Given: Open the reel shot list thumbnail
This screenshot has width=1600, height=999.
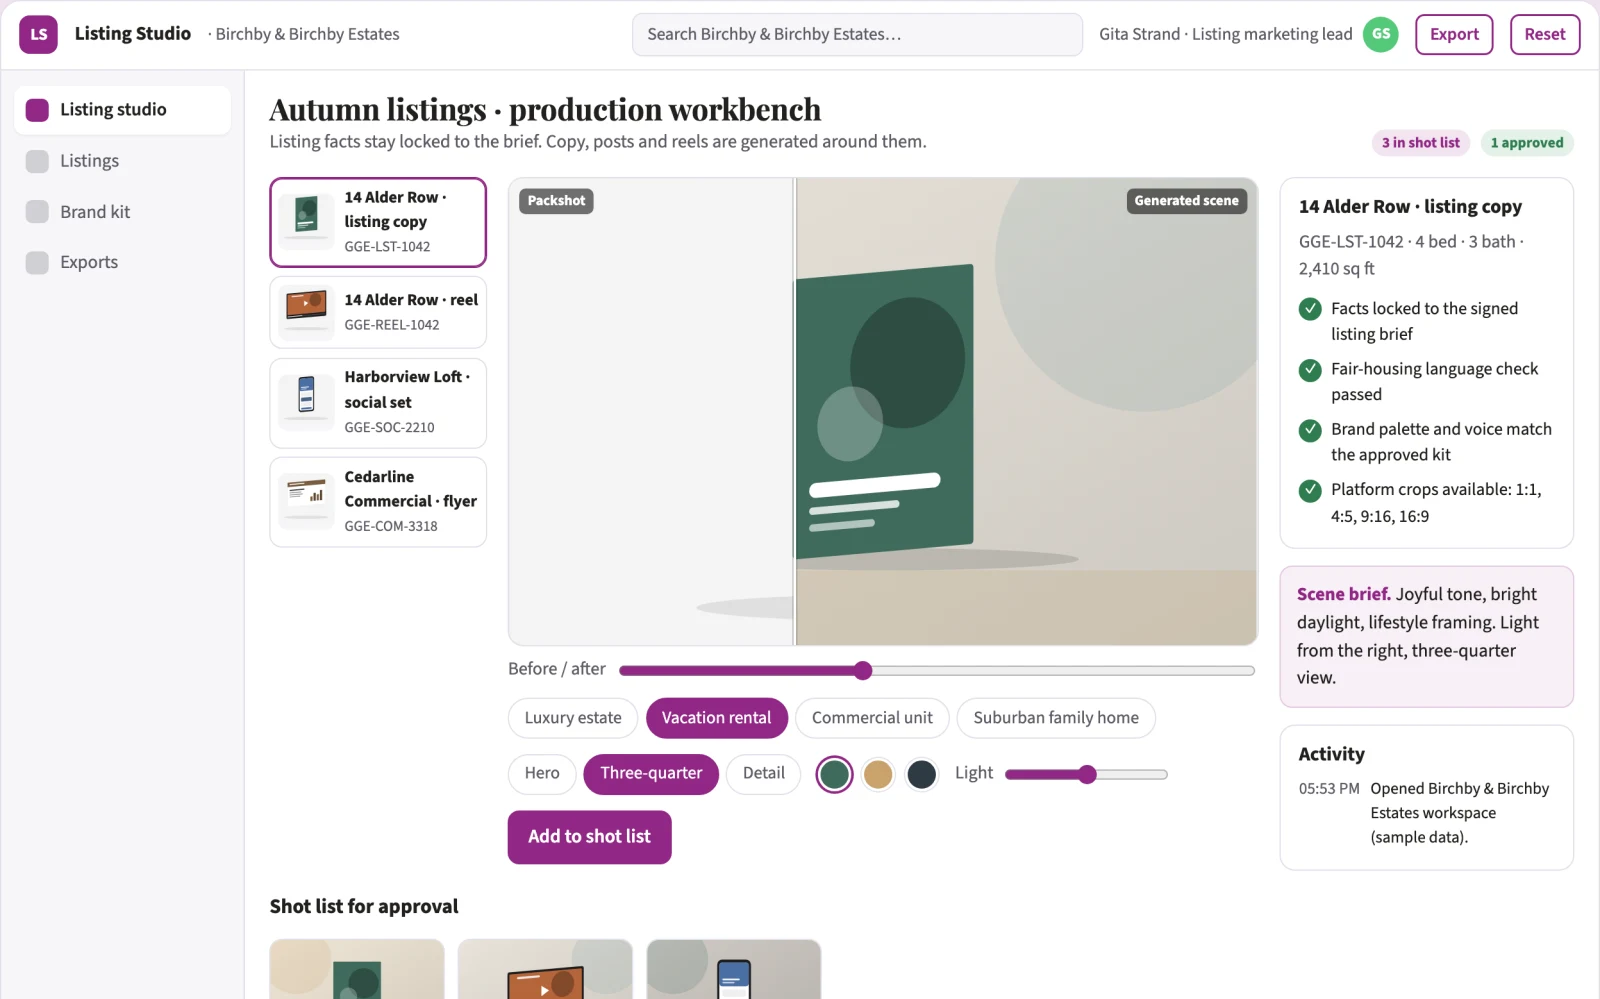Looking at the screenshot, I should 545,969.
